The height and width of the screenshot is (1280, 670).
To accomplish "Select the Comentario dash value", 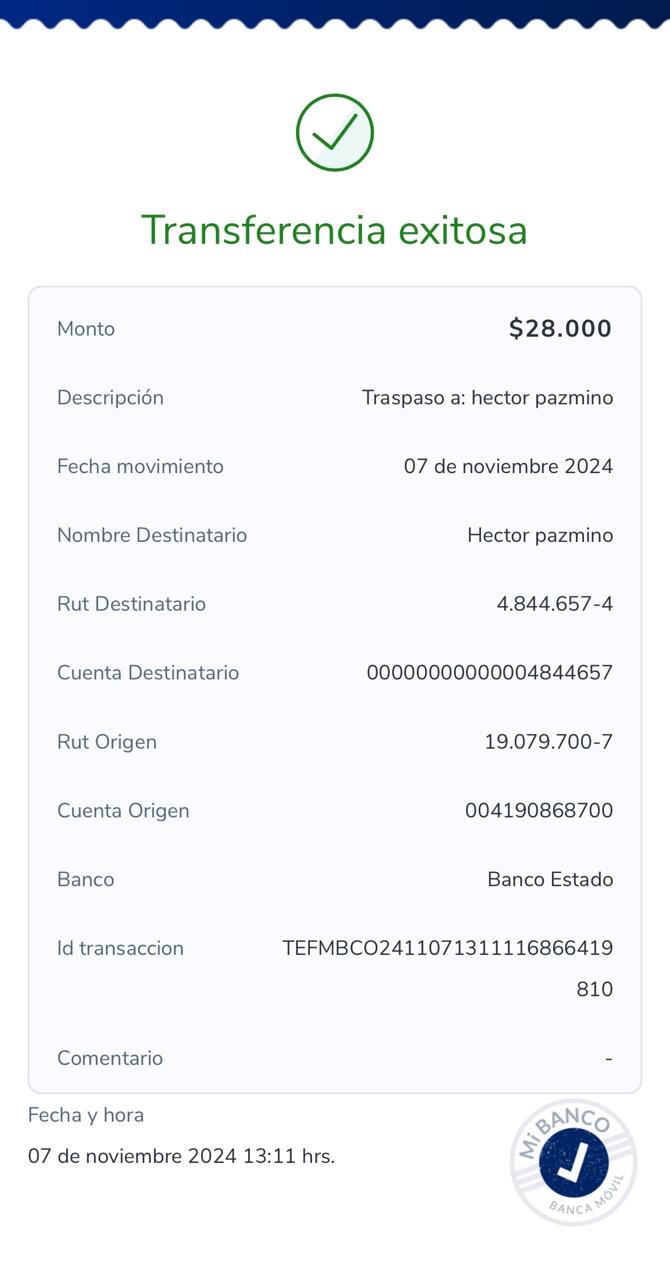I will pos(608,1059).
